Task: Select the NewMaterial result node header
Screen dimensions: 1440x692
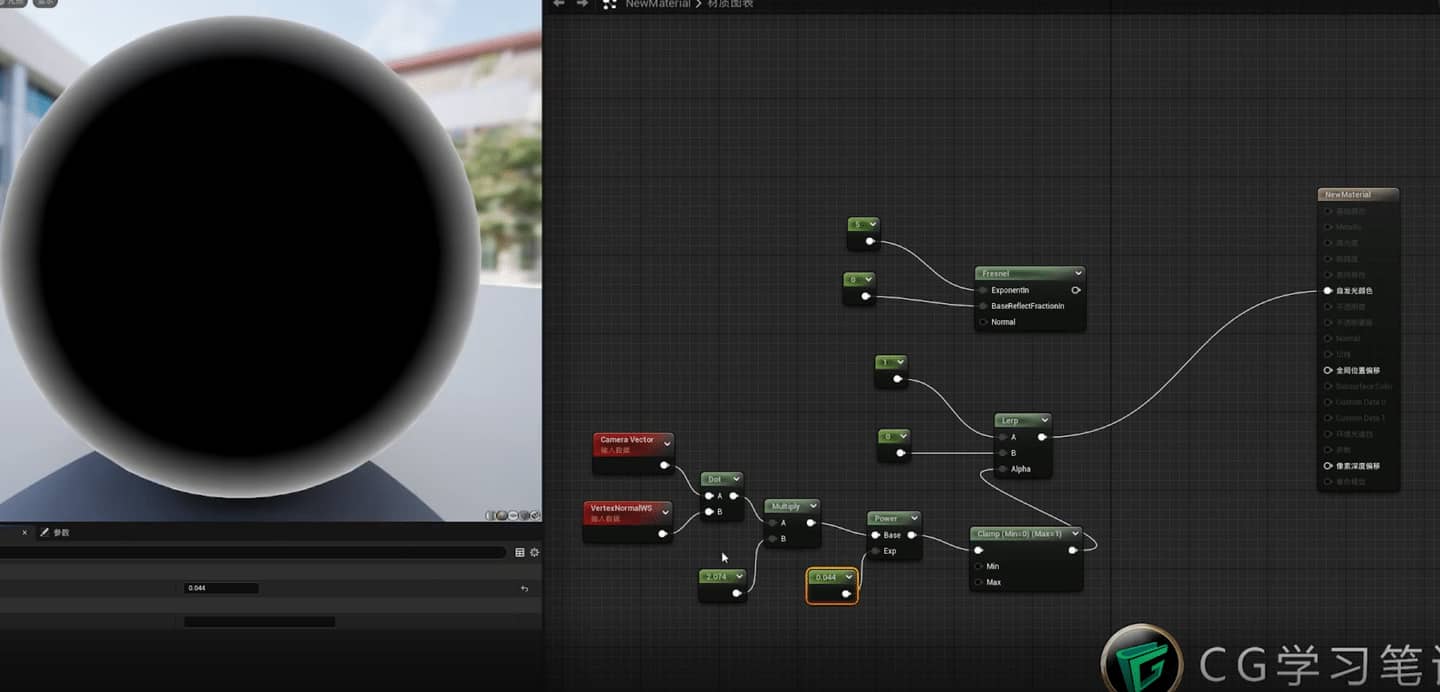Action: pos(1358,195)
